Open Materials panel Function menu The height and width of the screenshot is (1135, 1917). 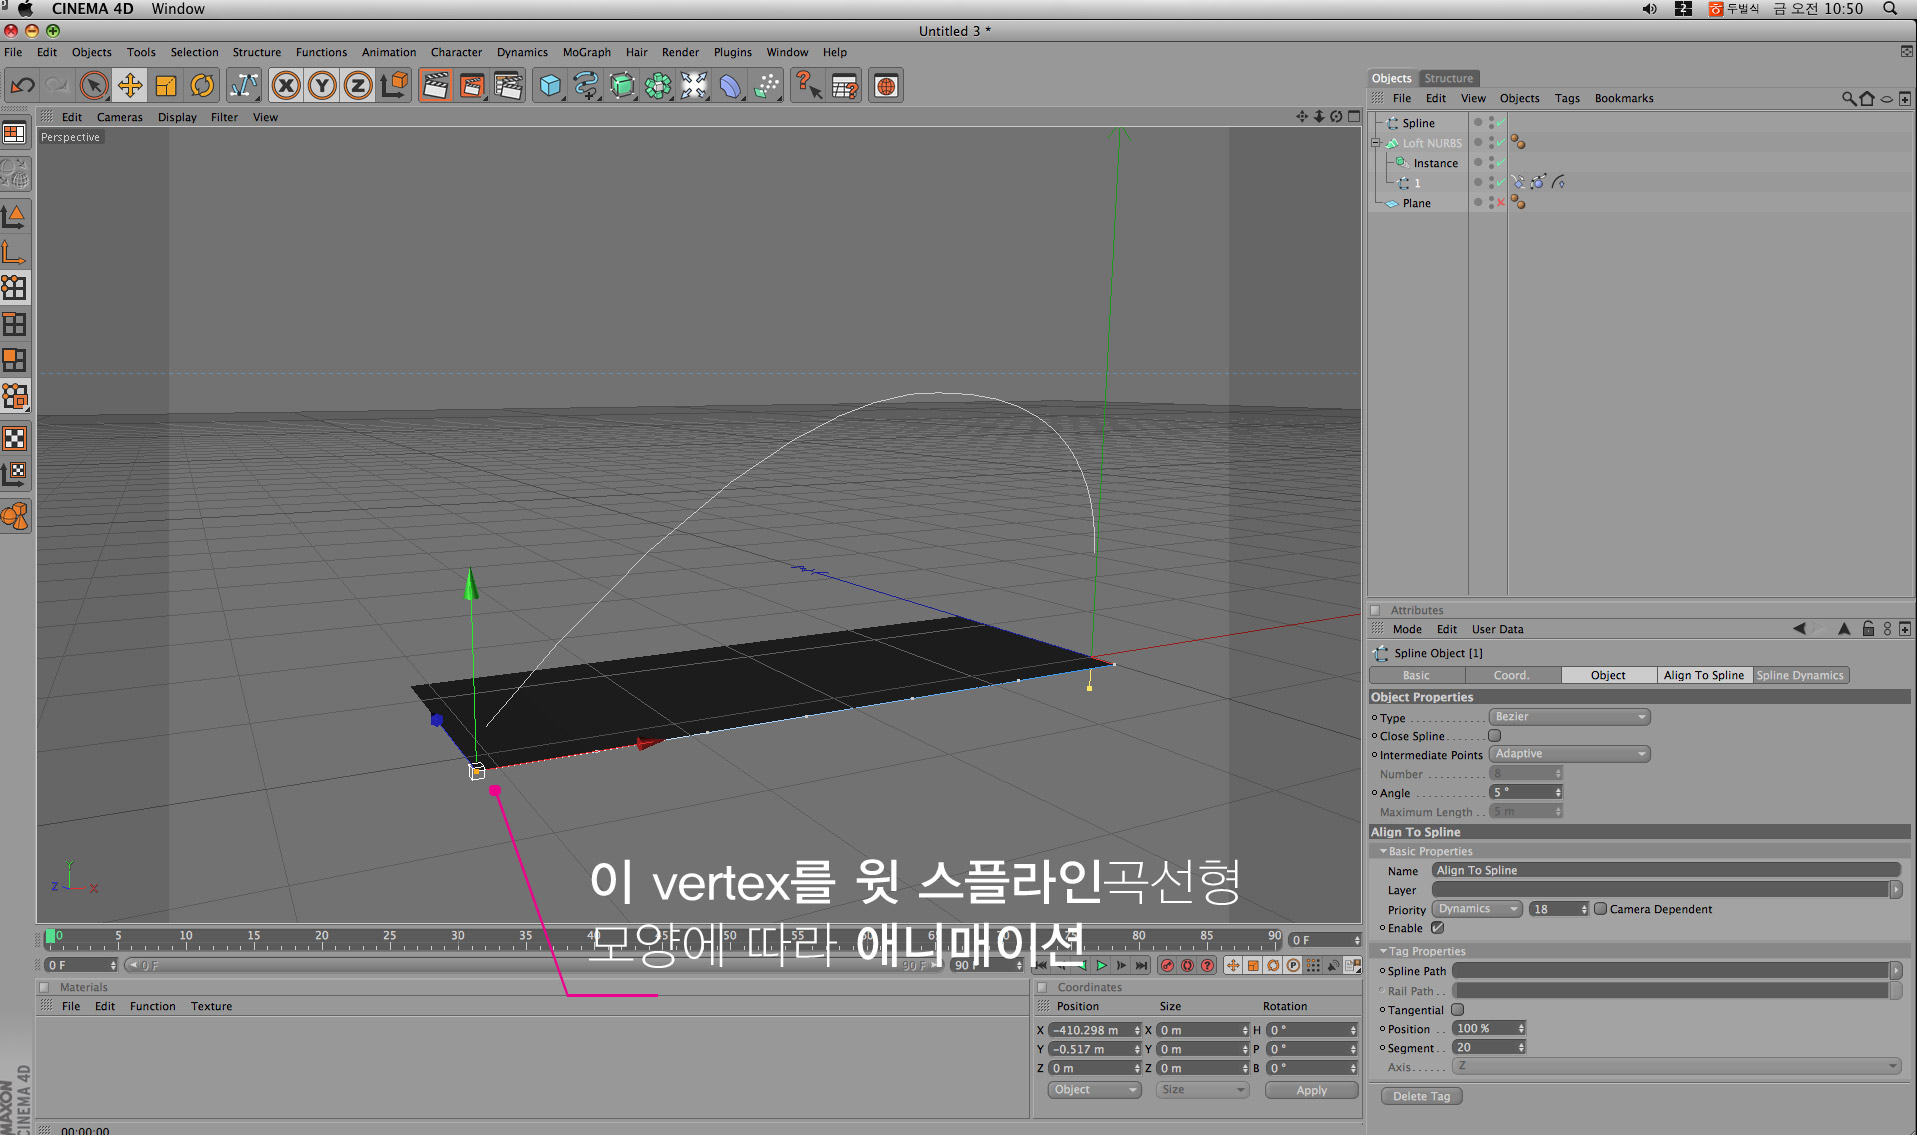[x=152, y=1006]
